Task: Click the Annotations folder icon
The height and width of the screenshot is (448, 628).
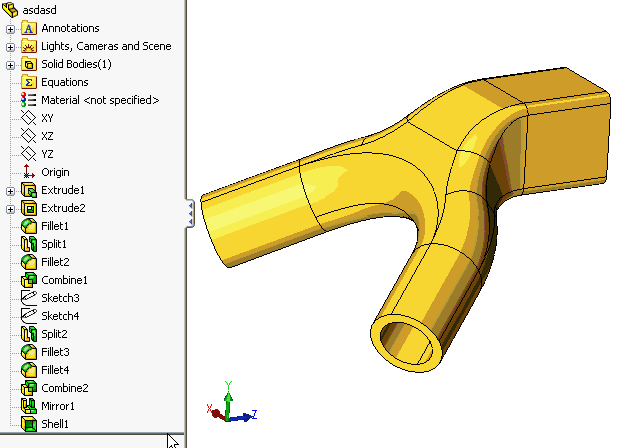Action: pyautogui.click(x=29, y=28)
